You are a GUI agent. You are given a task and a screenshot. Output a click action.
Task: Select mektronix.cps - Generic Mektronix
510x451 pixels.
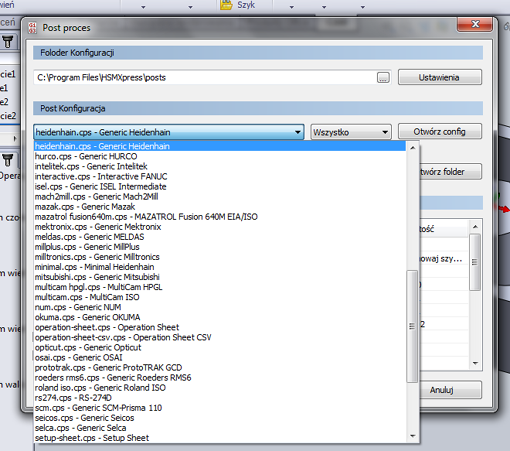click(220, 227)
